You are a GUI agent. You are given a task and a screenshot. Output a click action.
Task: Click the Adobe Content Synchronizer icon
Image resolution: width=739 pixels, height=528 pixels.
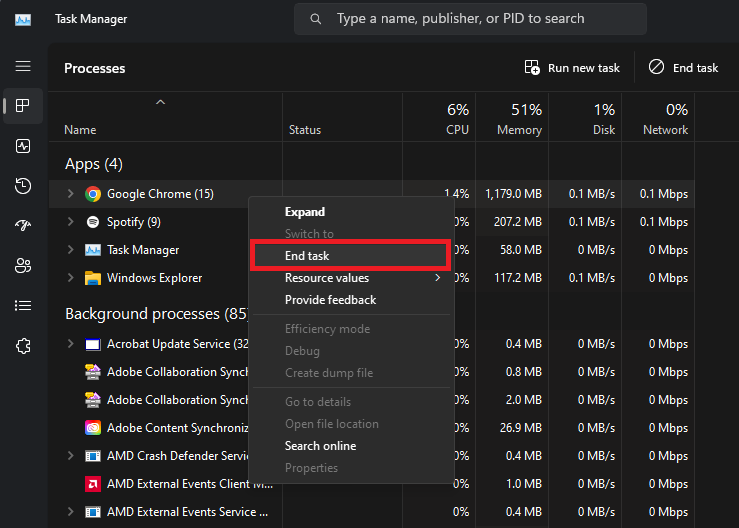pos(93,428)
